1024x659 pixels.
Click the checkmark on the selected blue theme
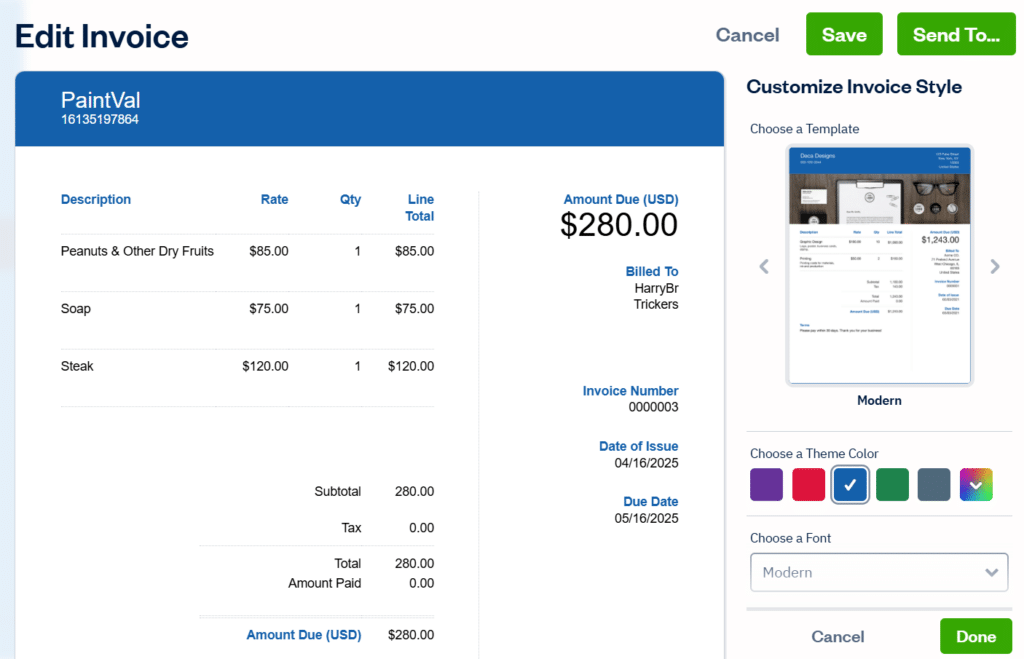[x=850, y=484]
